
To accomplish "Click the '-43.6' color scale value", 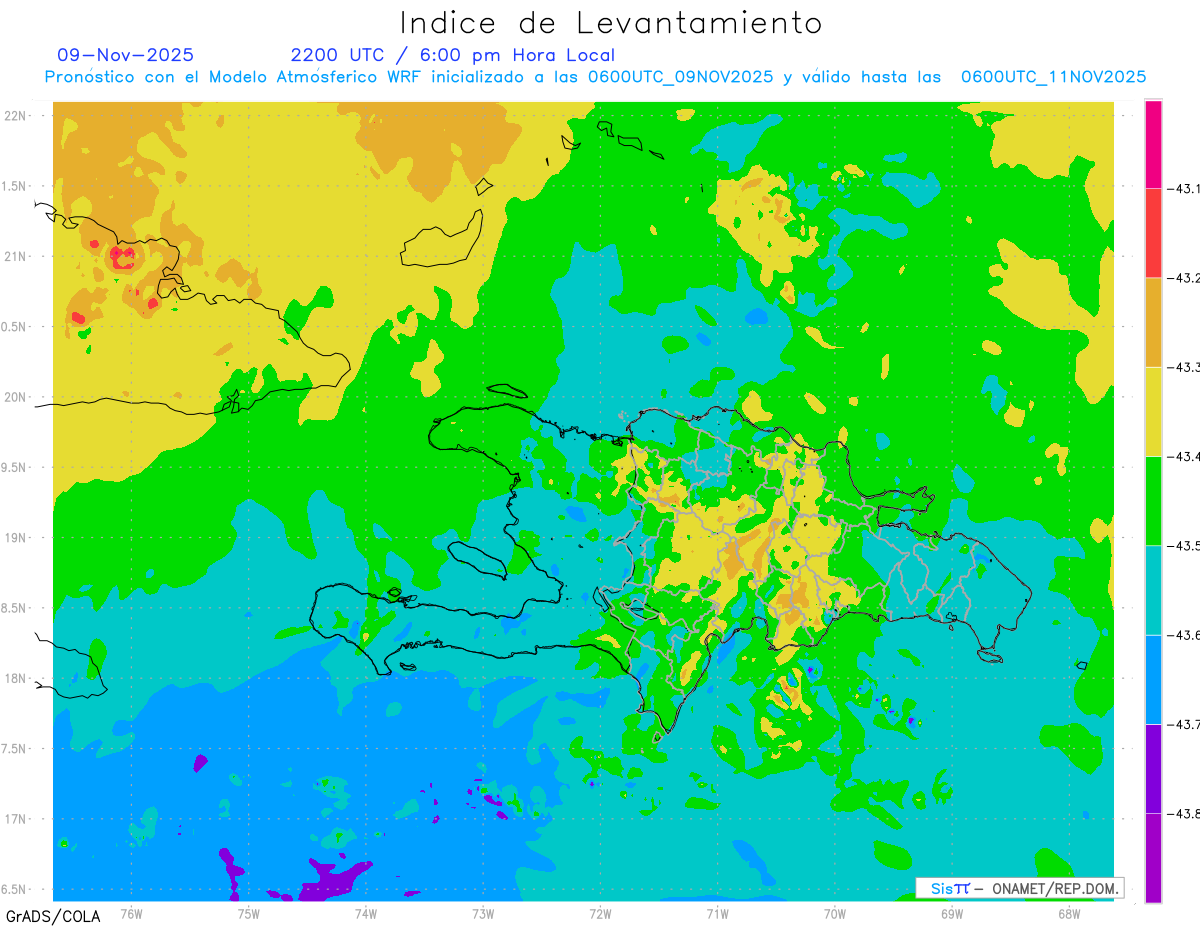I will pos(1184,634).
